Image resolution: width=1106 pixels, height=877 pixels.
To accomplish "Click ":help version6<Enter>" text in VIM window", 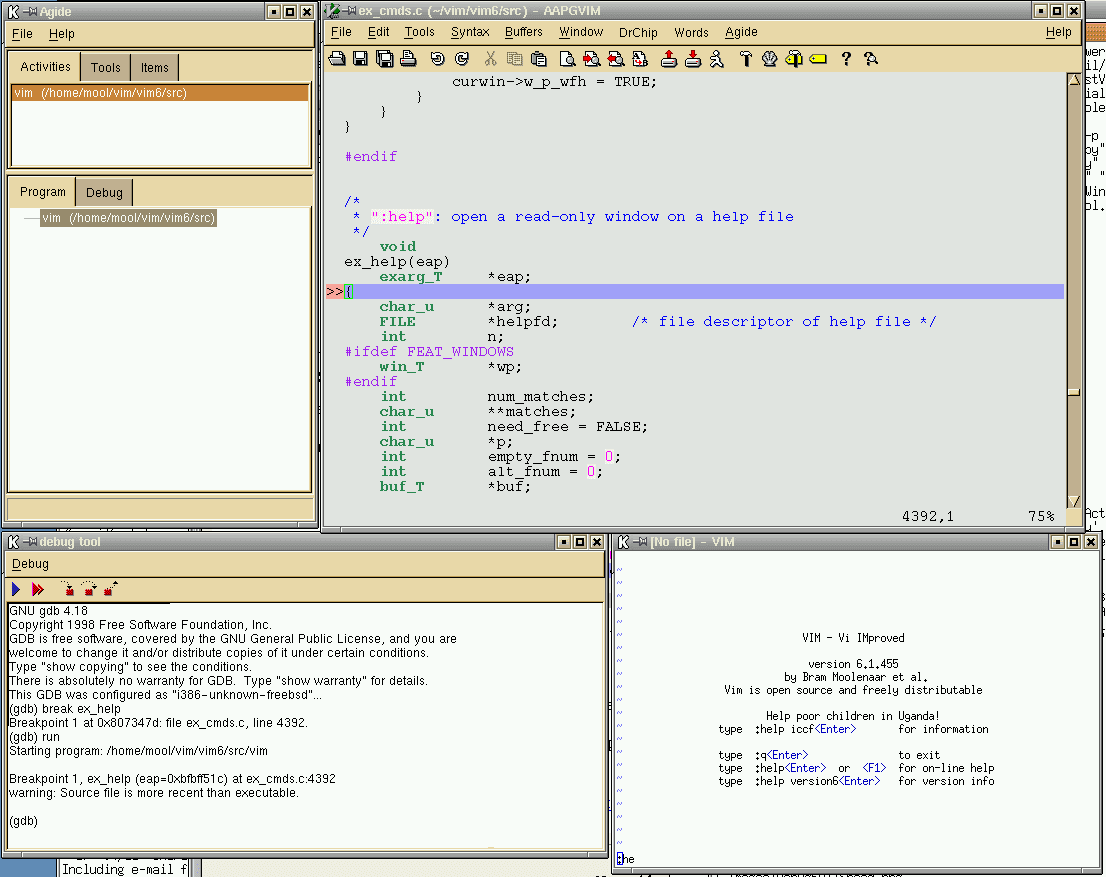I will [x=818, y=781].
